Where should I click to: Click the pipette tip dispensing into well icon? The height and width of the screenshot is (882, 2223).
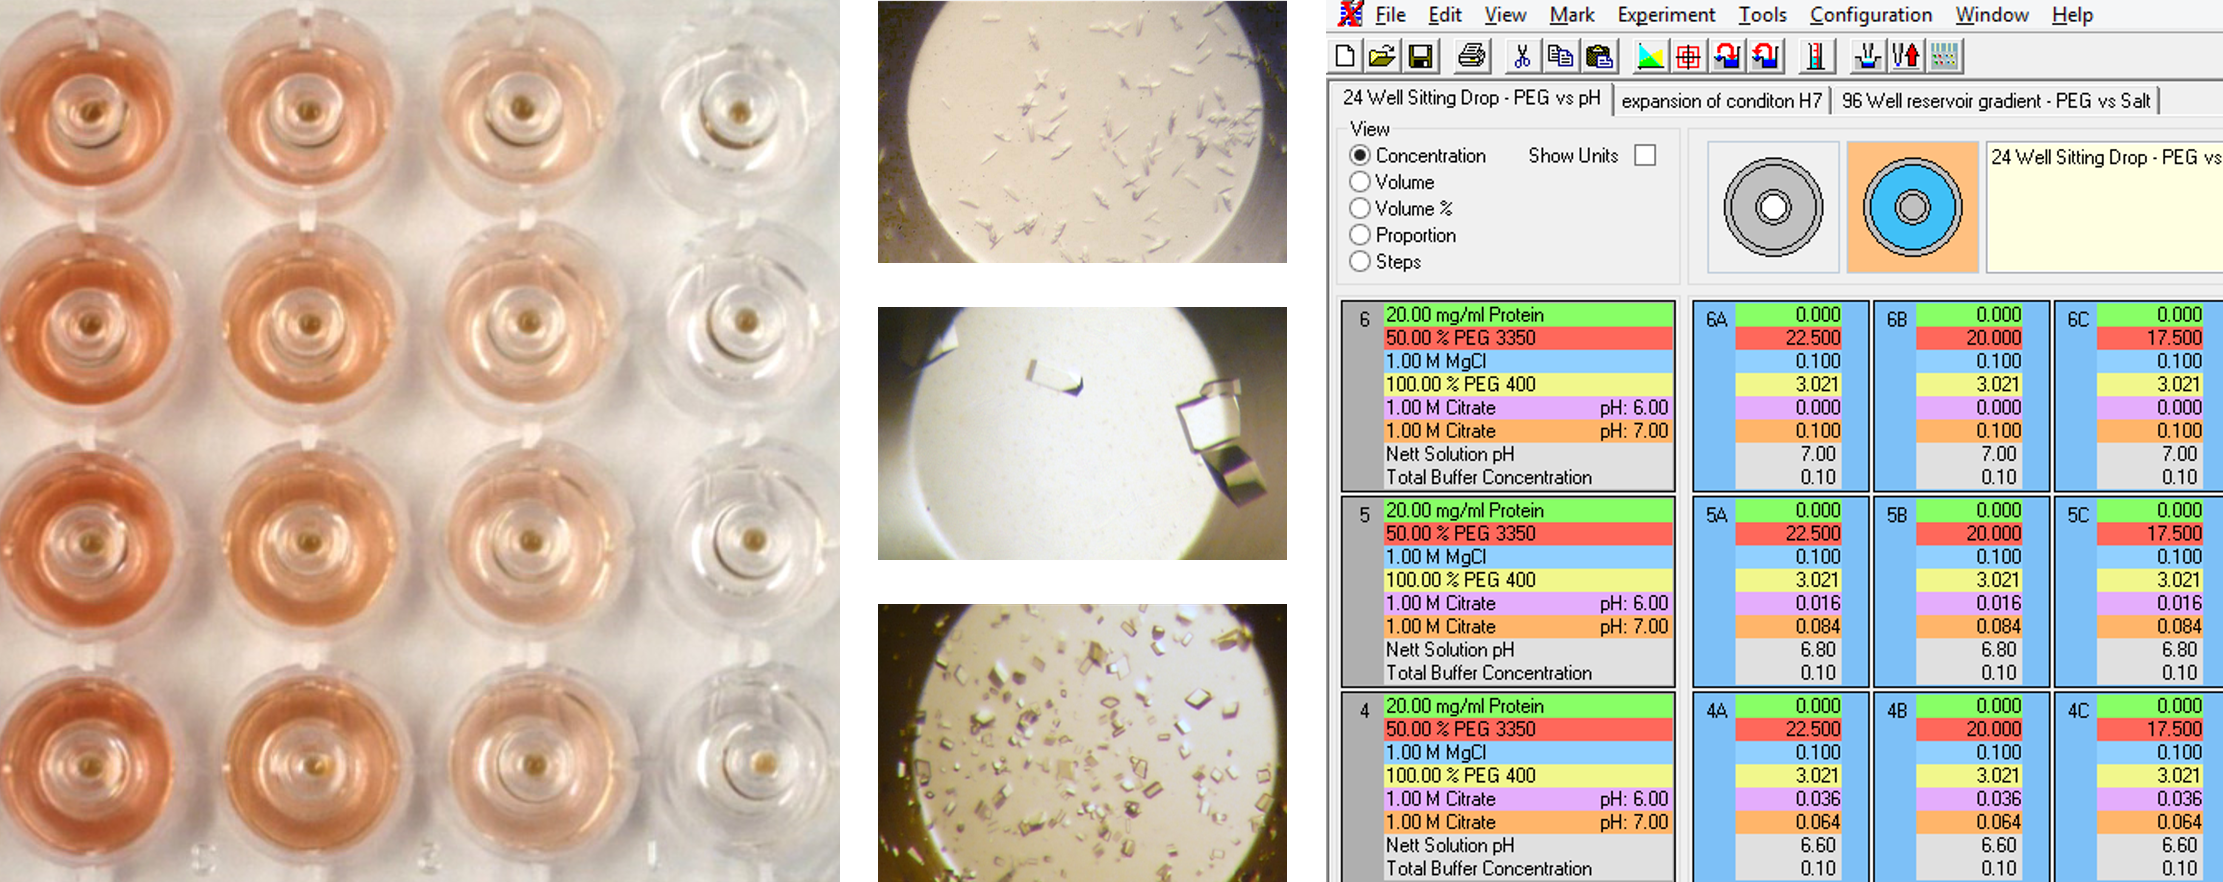tap(1867, 56)
